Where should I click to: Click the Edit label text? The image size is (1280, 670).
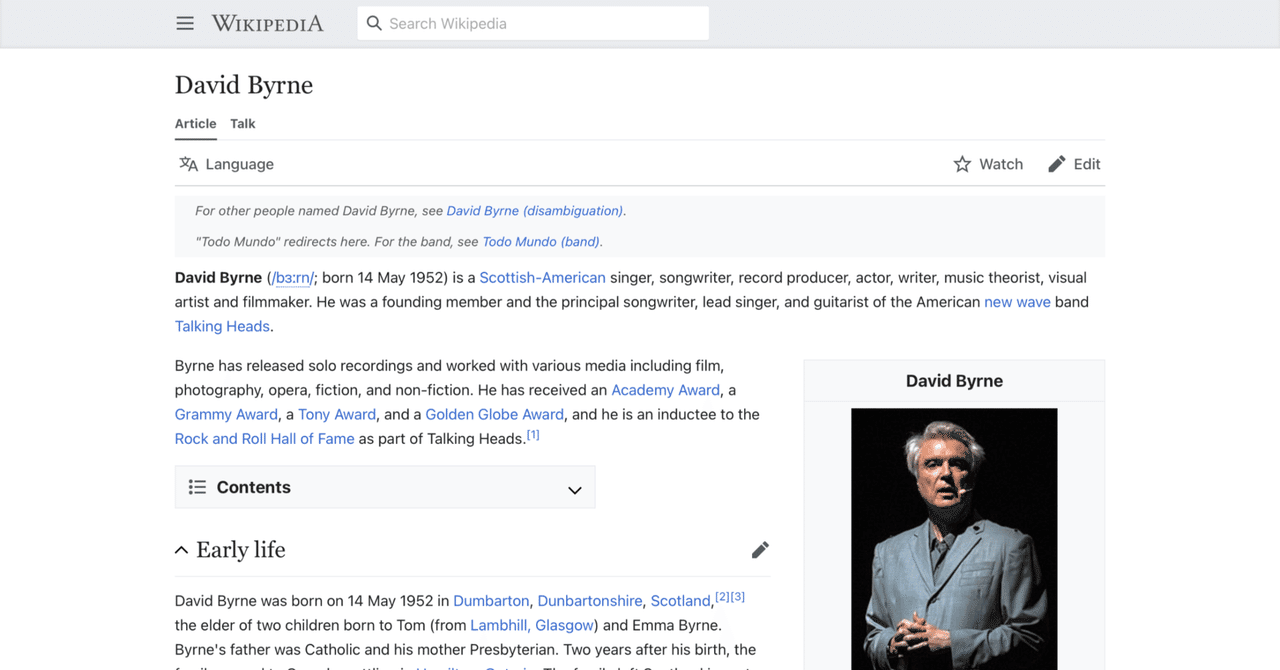(1087, 164)
